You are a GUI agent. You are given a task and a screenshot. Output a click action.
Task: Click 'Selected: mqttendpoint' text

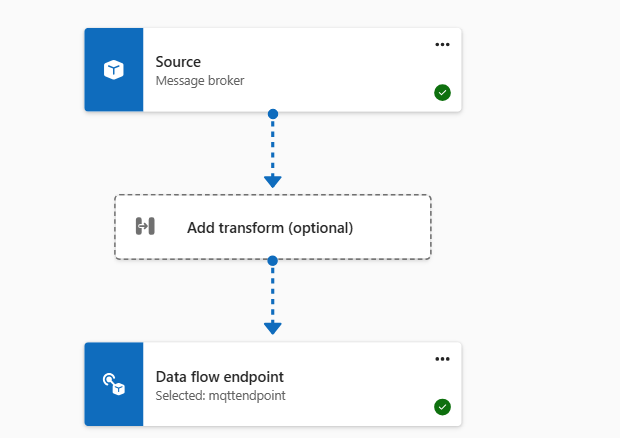click(220, 396)
